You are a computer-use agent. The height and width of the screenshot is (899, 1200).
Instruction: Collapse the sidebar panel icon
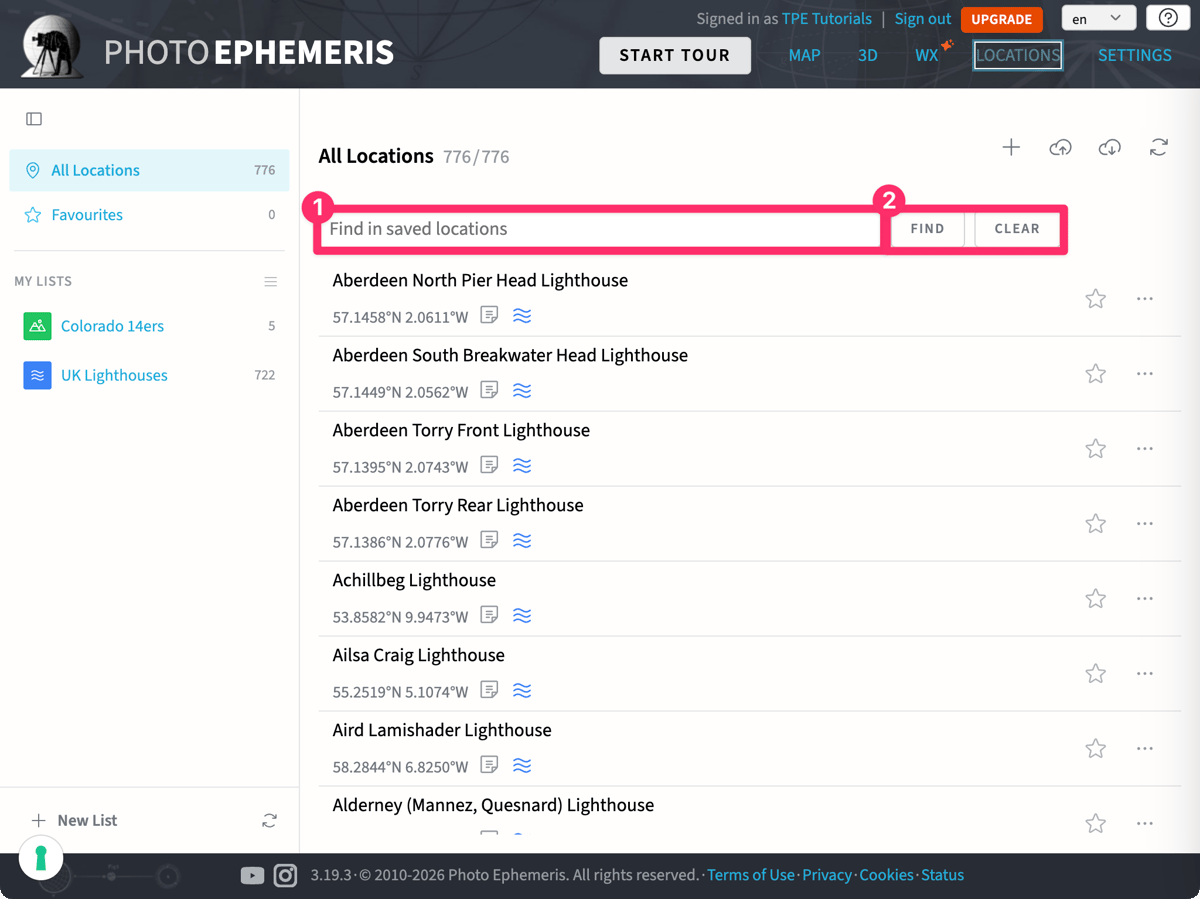34,119
